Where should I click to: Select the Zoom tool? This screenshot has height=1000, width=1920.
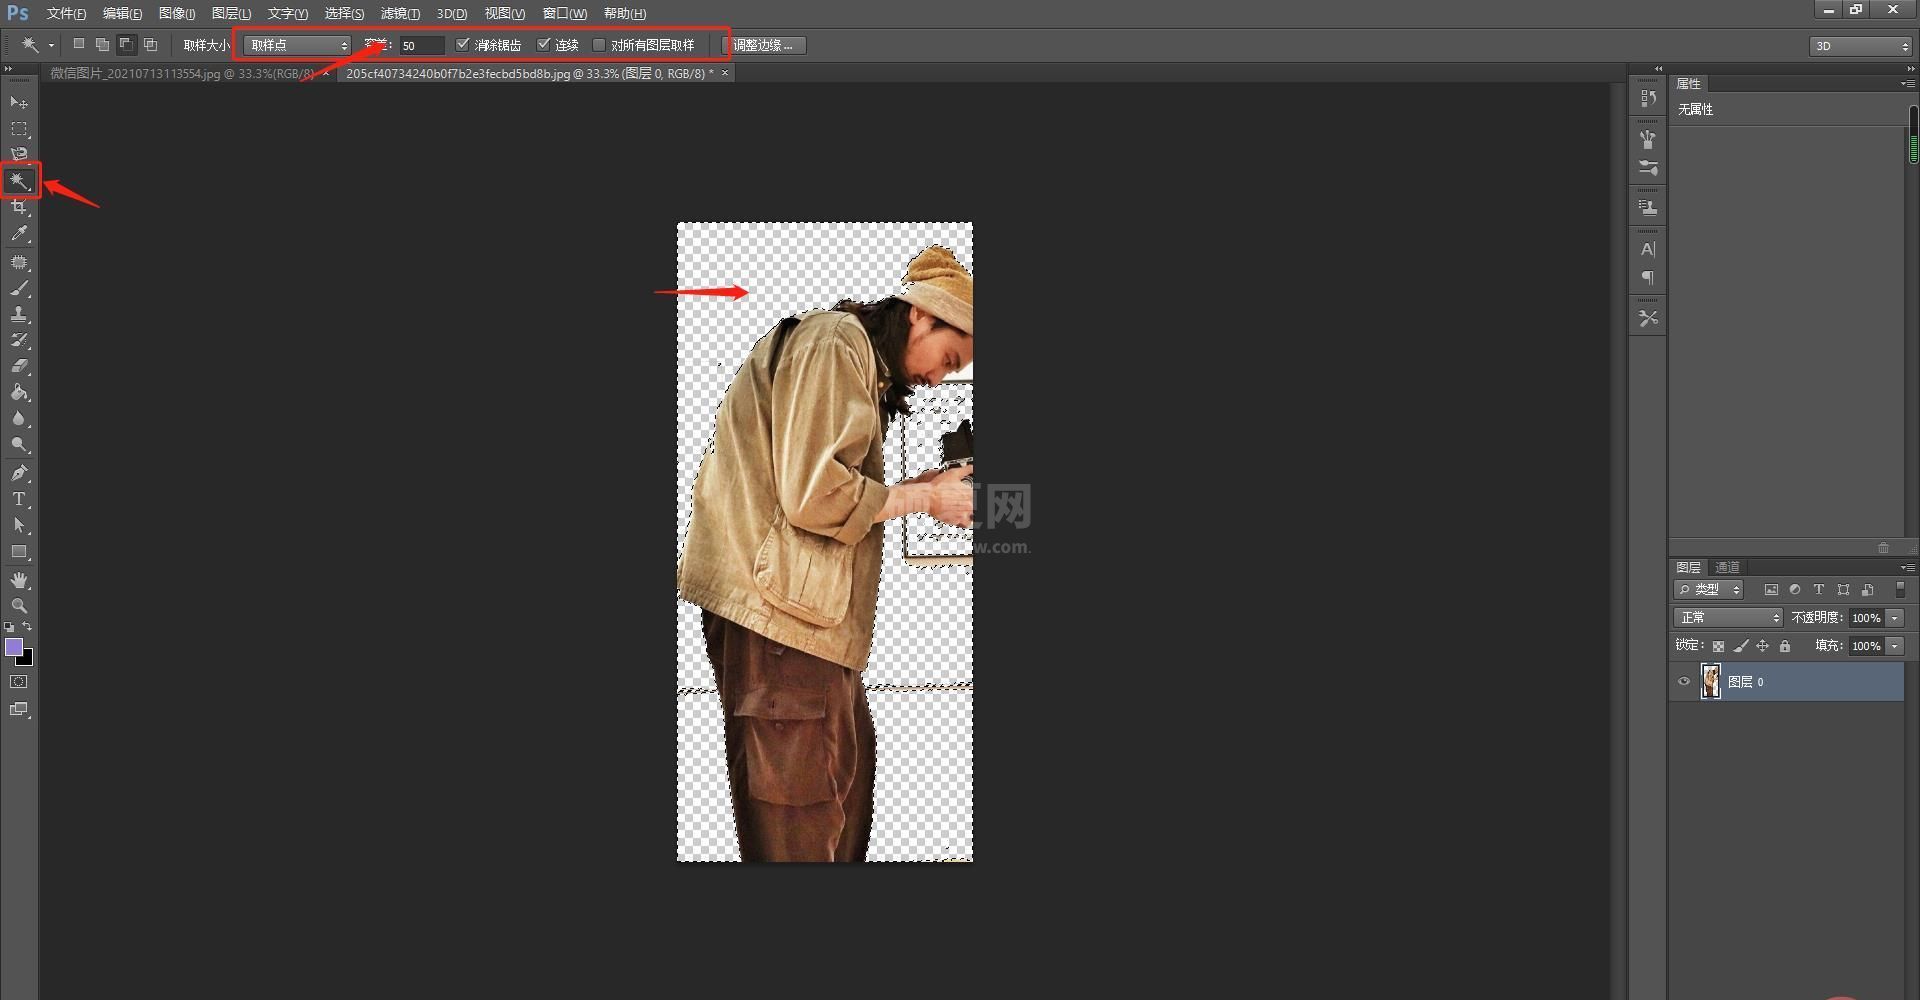point(19,606)
